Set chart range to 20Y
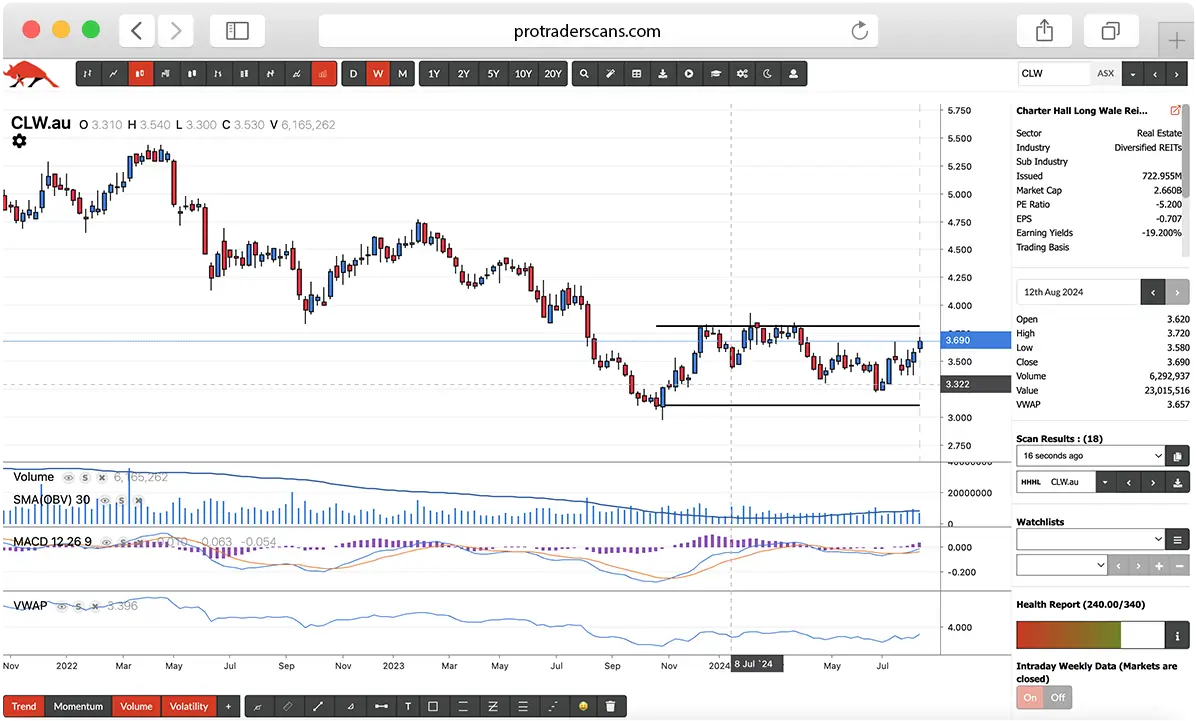Viewport: 1196px width, 721px height. point(553,74)
